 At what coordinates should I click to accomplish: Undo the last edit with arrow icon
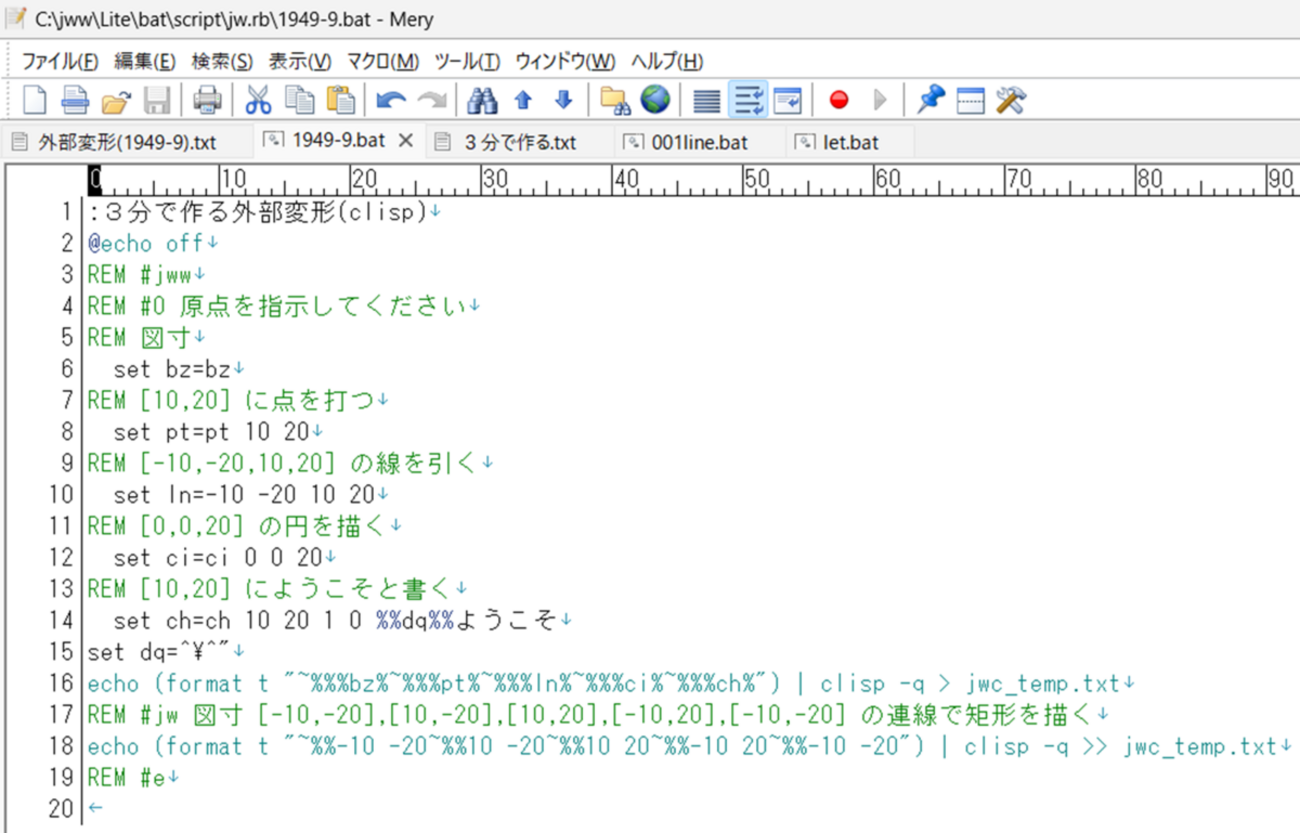(391, 100)
